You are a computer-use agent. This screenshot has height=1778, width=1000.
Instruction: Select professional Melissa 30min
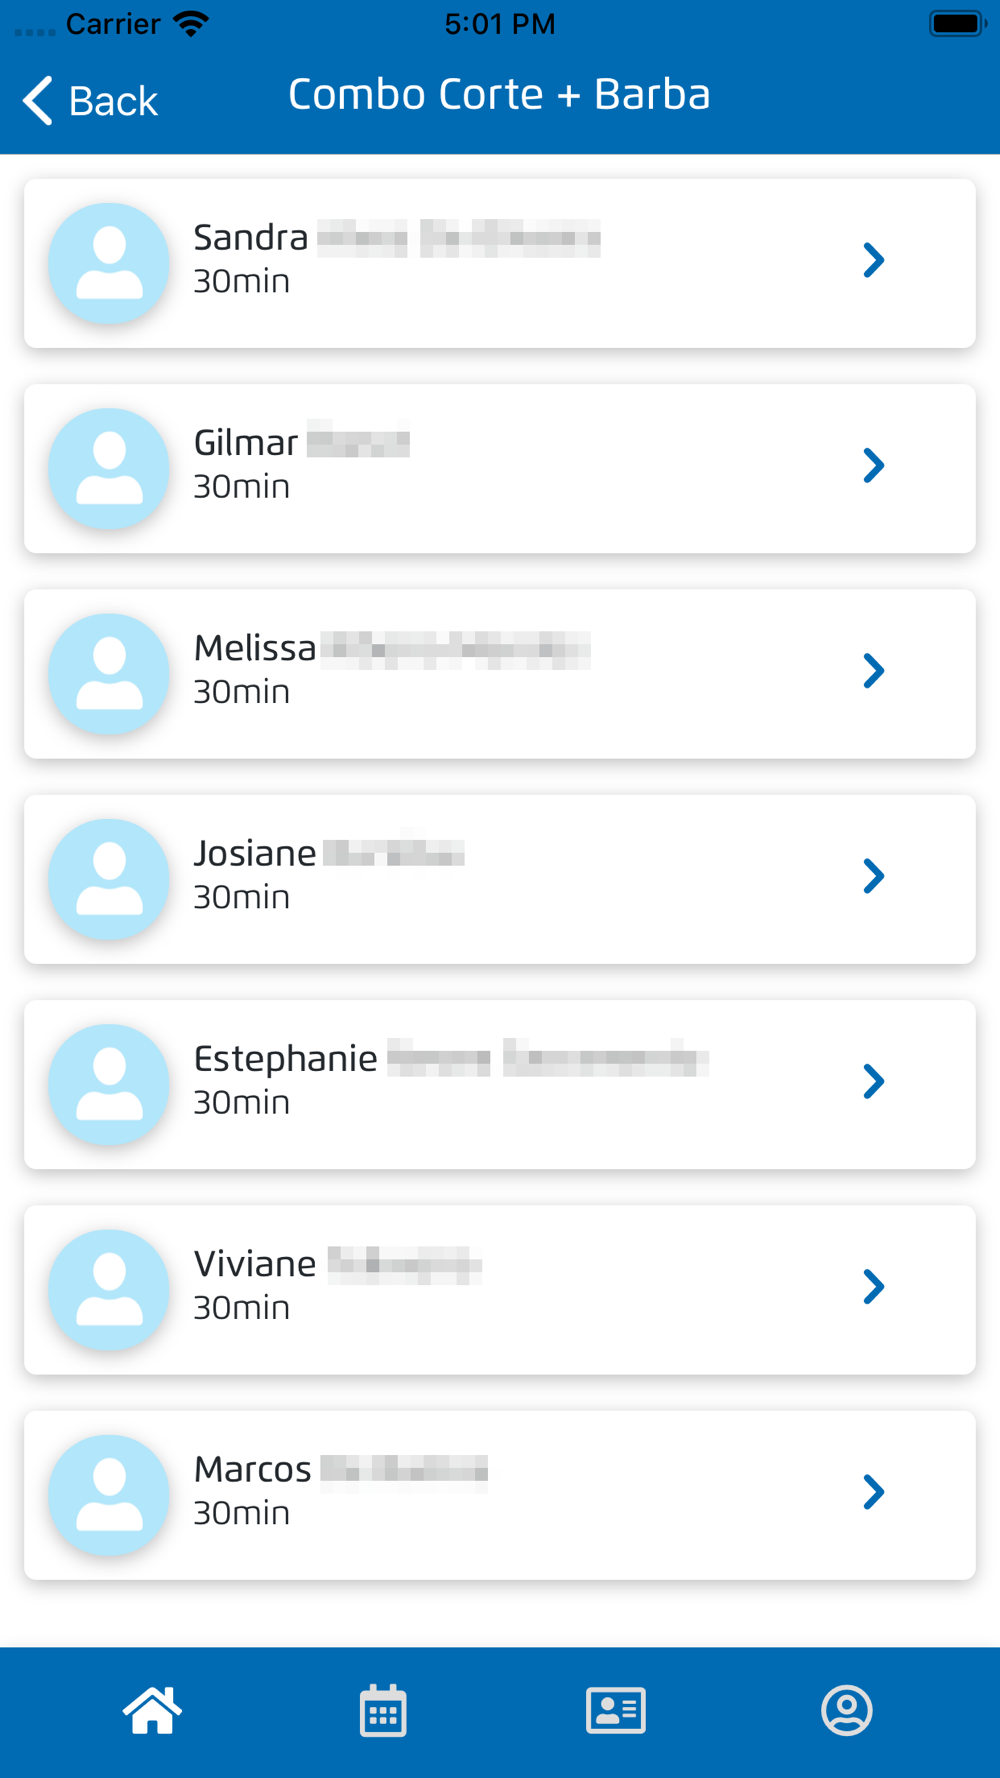coord(500,674)
